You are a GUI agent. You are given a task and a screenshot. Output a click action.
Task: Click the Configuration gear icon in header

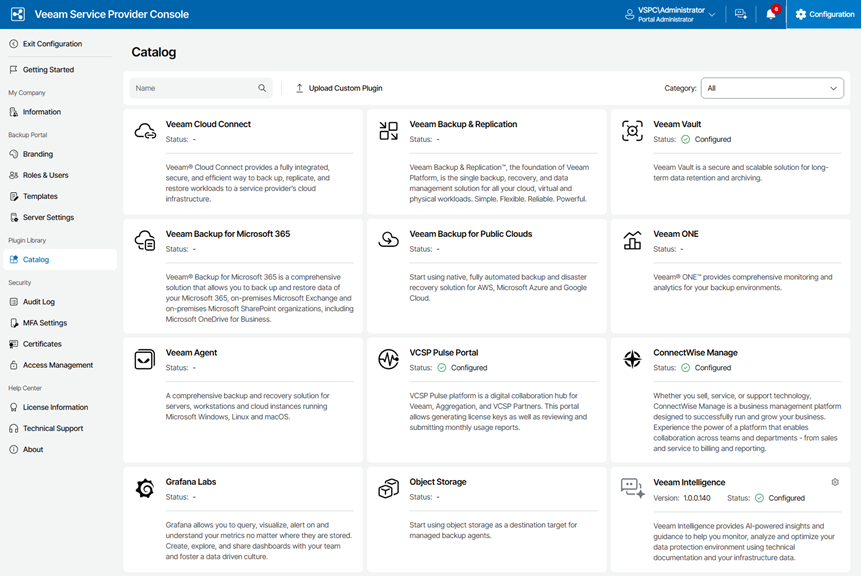pos(801,14)
